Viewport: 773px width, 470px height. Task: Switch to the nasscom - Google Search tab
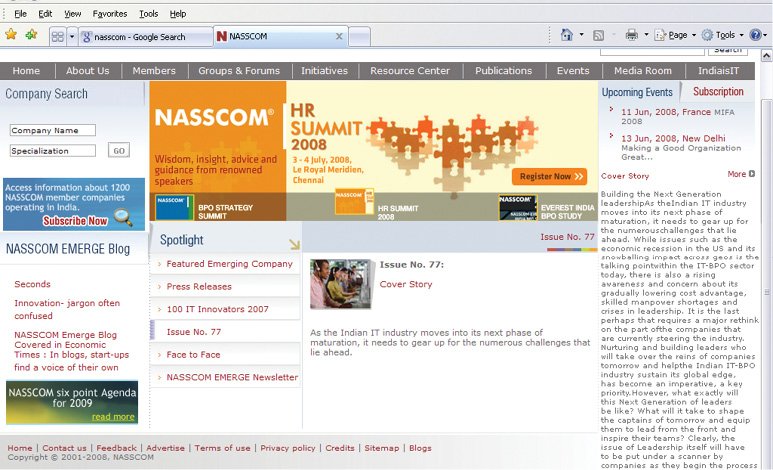pyautogui.click(x=145, y=37)
